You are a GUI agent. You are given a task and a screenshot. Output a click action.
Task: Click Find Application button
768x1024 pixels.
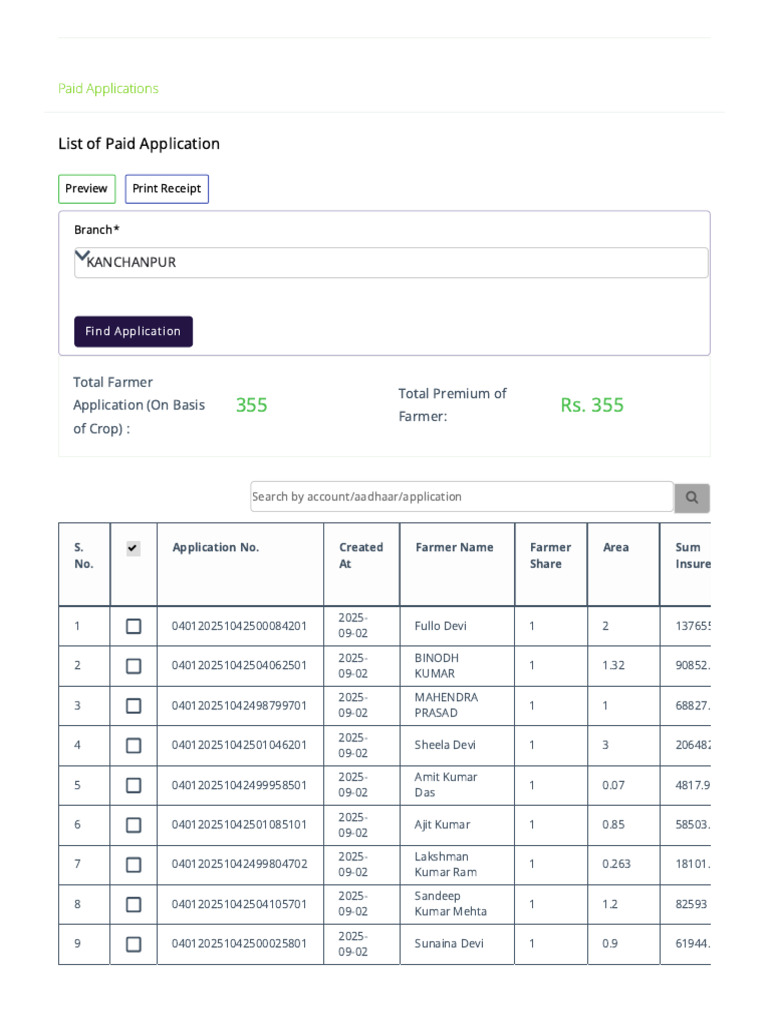click(133, 332)
